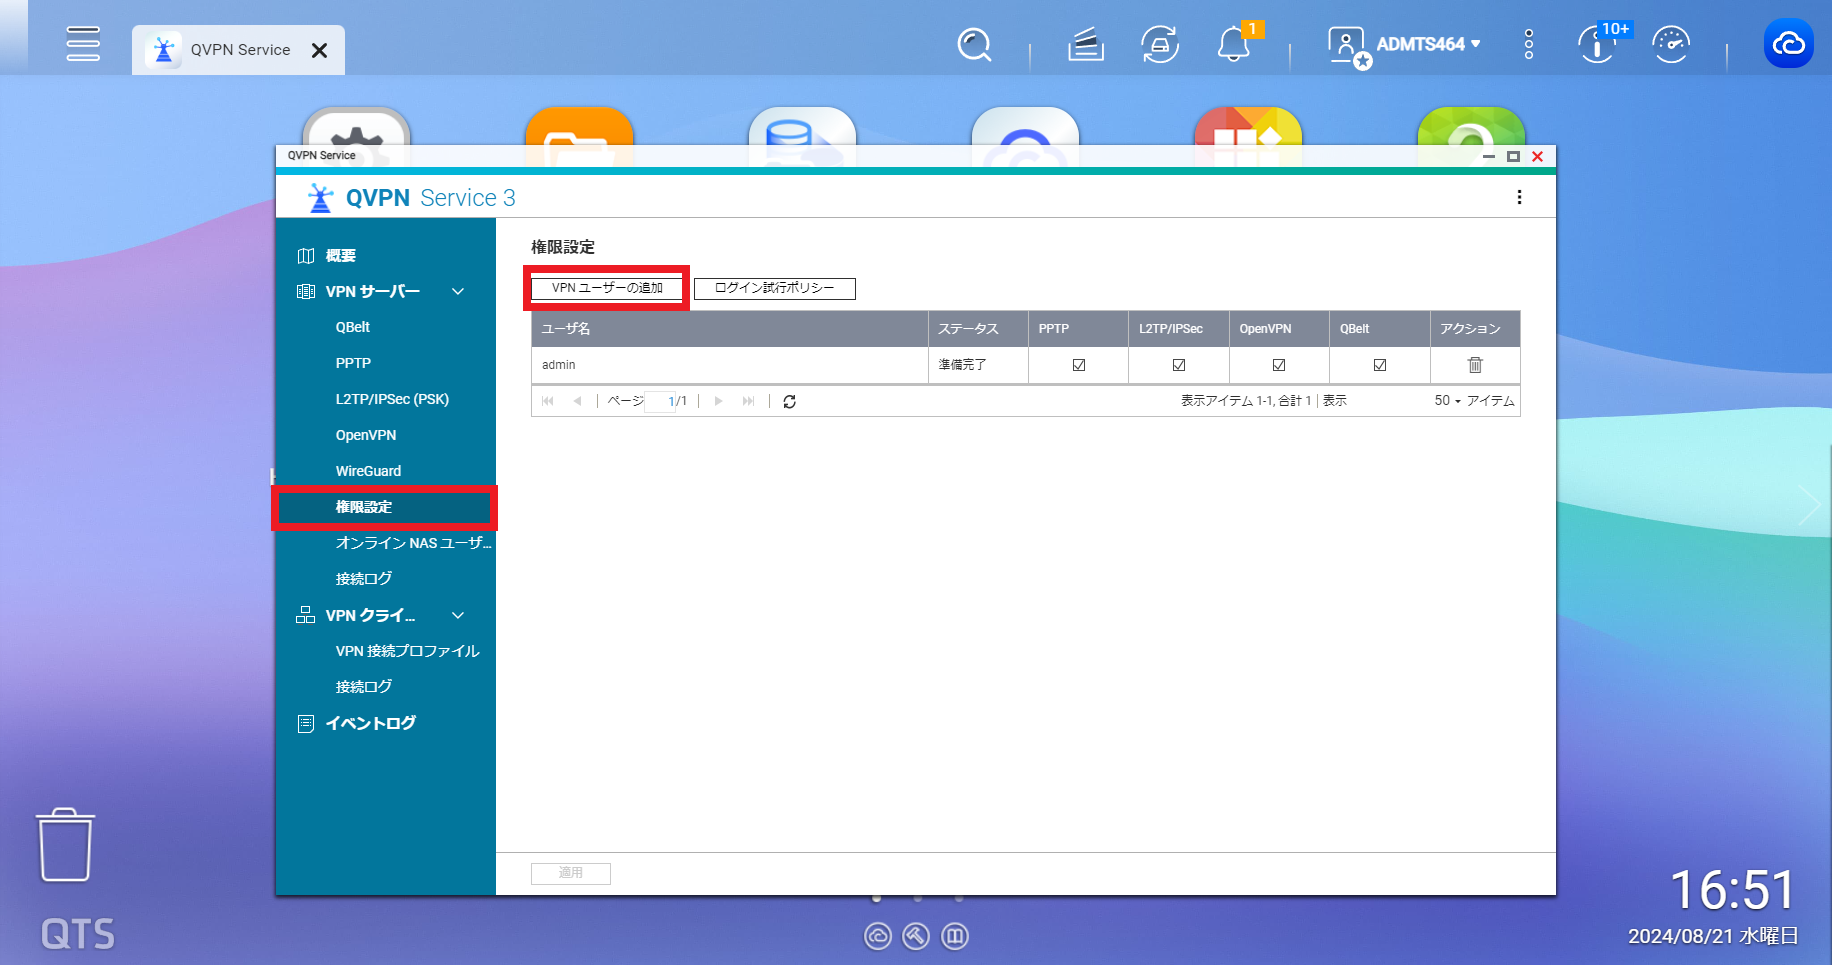Click the user account avatar icon
The width and height of the screenshot is (1832, 965).
(1349, 45)
